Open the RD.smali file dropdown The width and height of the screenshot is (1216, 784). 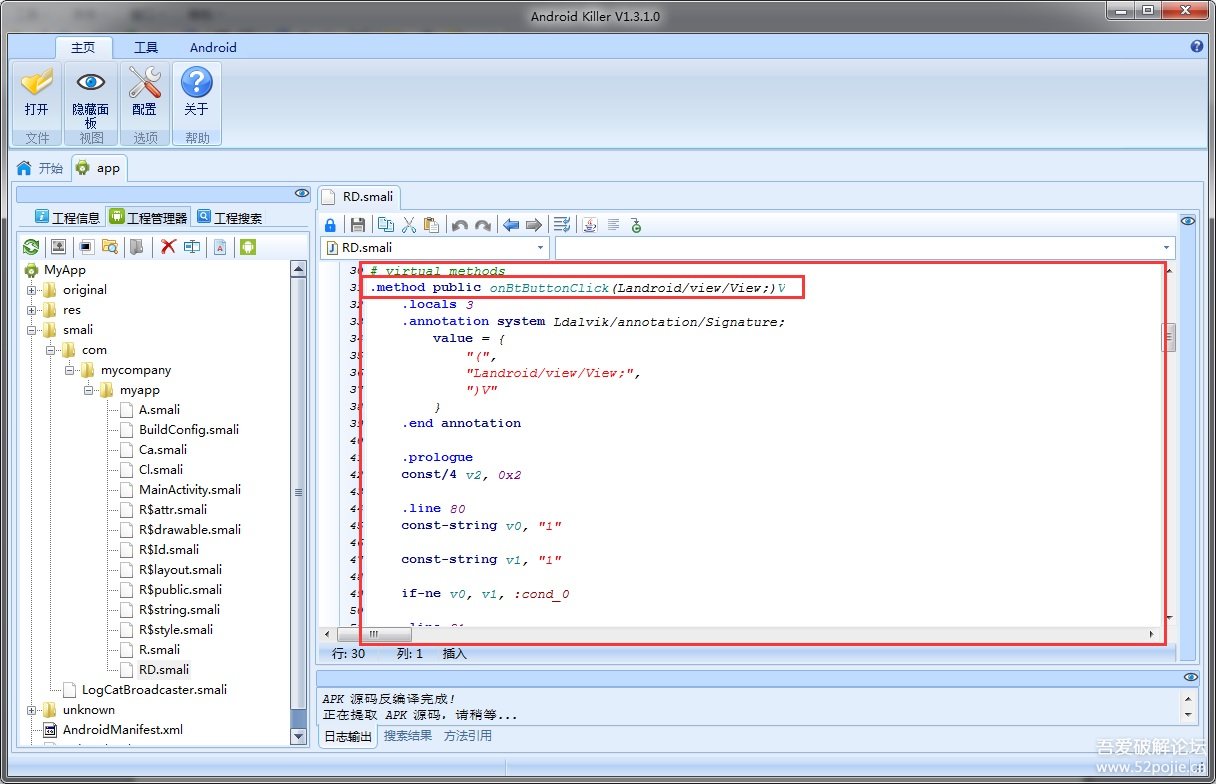(540, 247)
